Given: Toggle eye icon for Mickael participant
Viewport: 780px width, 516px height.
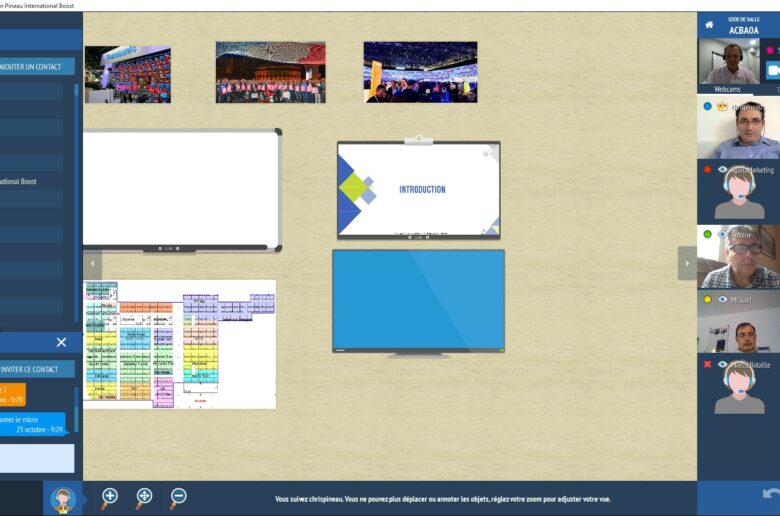Looking at the screenshot, I should 722,299.
